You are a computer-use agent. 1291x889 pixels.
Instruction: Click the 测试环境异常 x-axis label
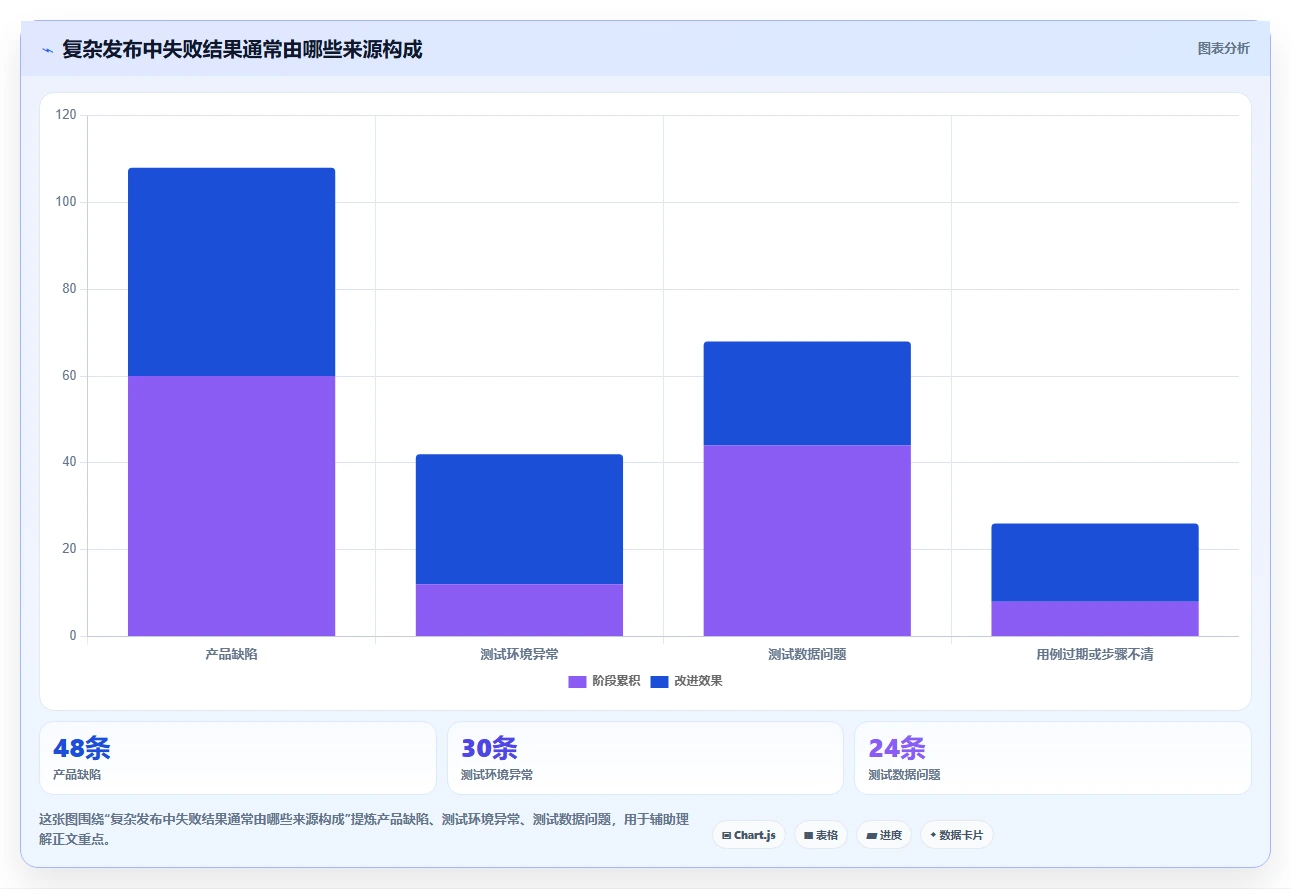point(519,654)
